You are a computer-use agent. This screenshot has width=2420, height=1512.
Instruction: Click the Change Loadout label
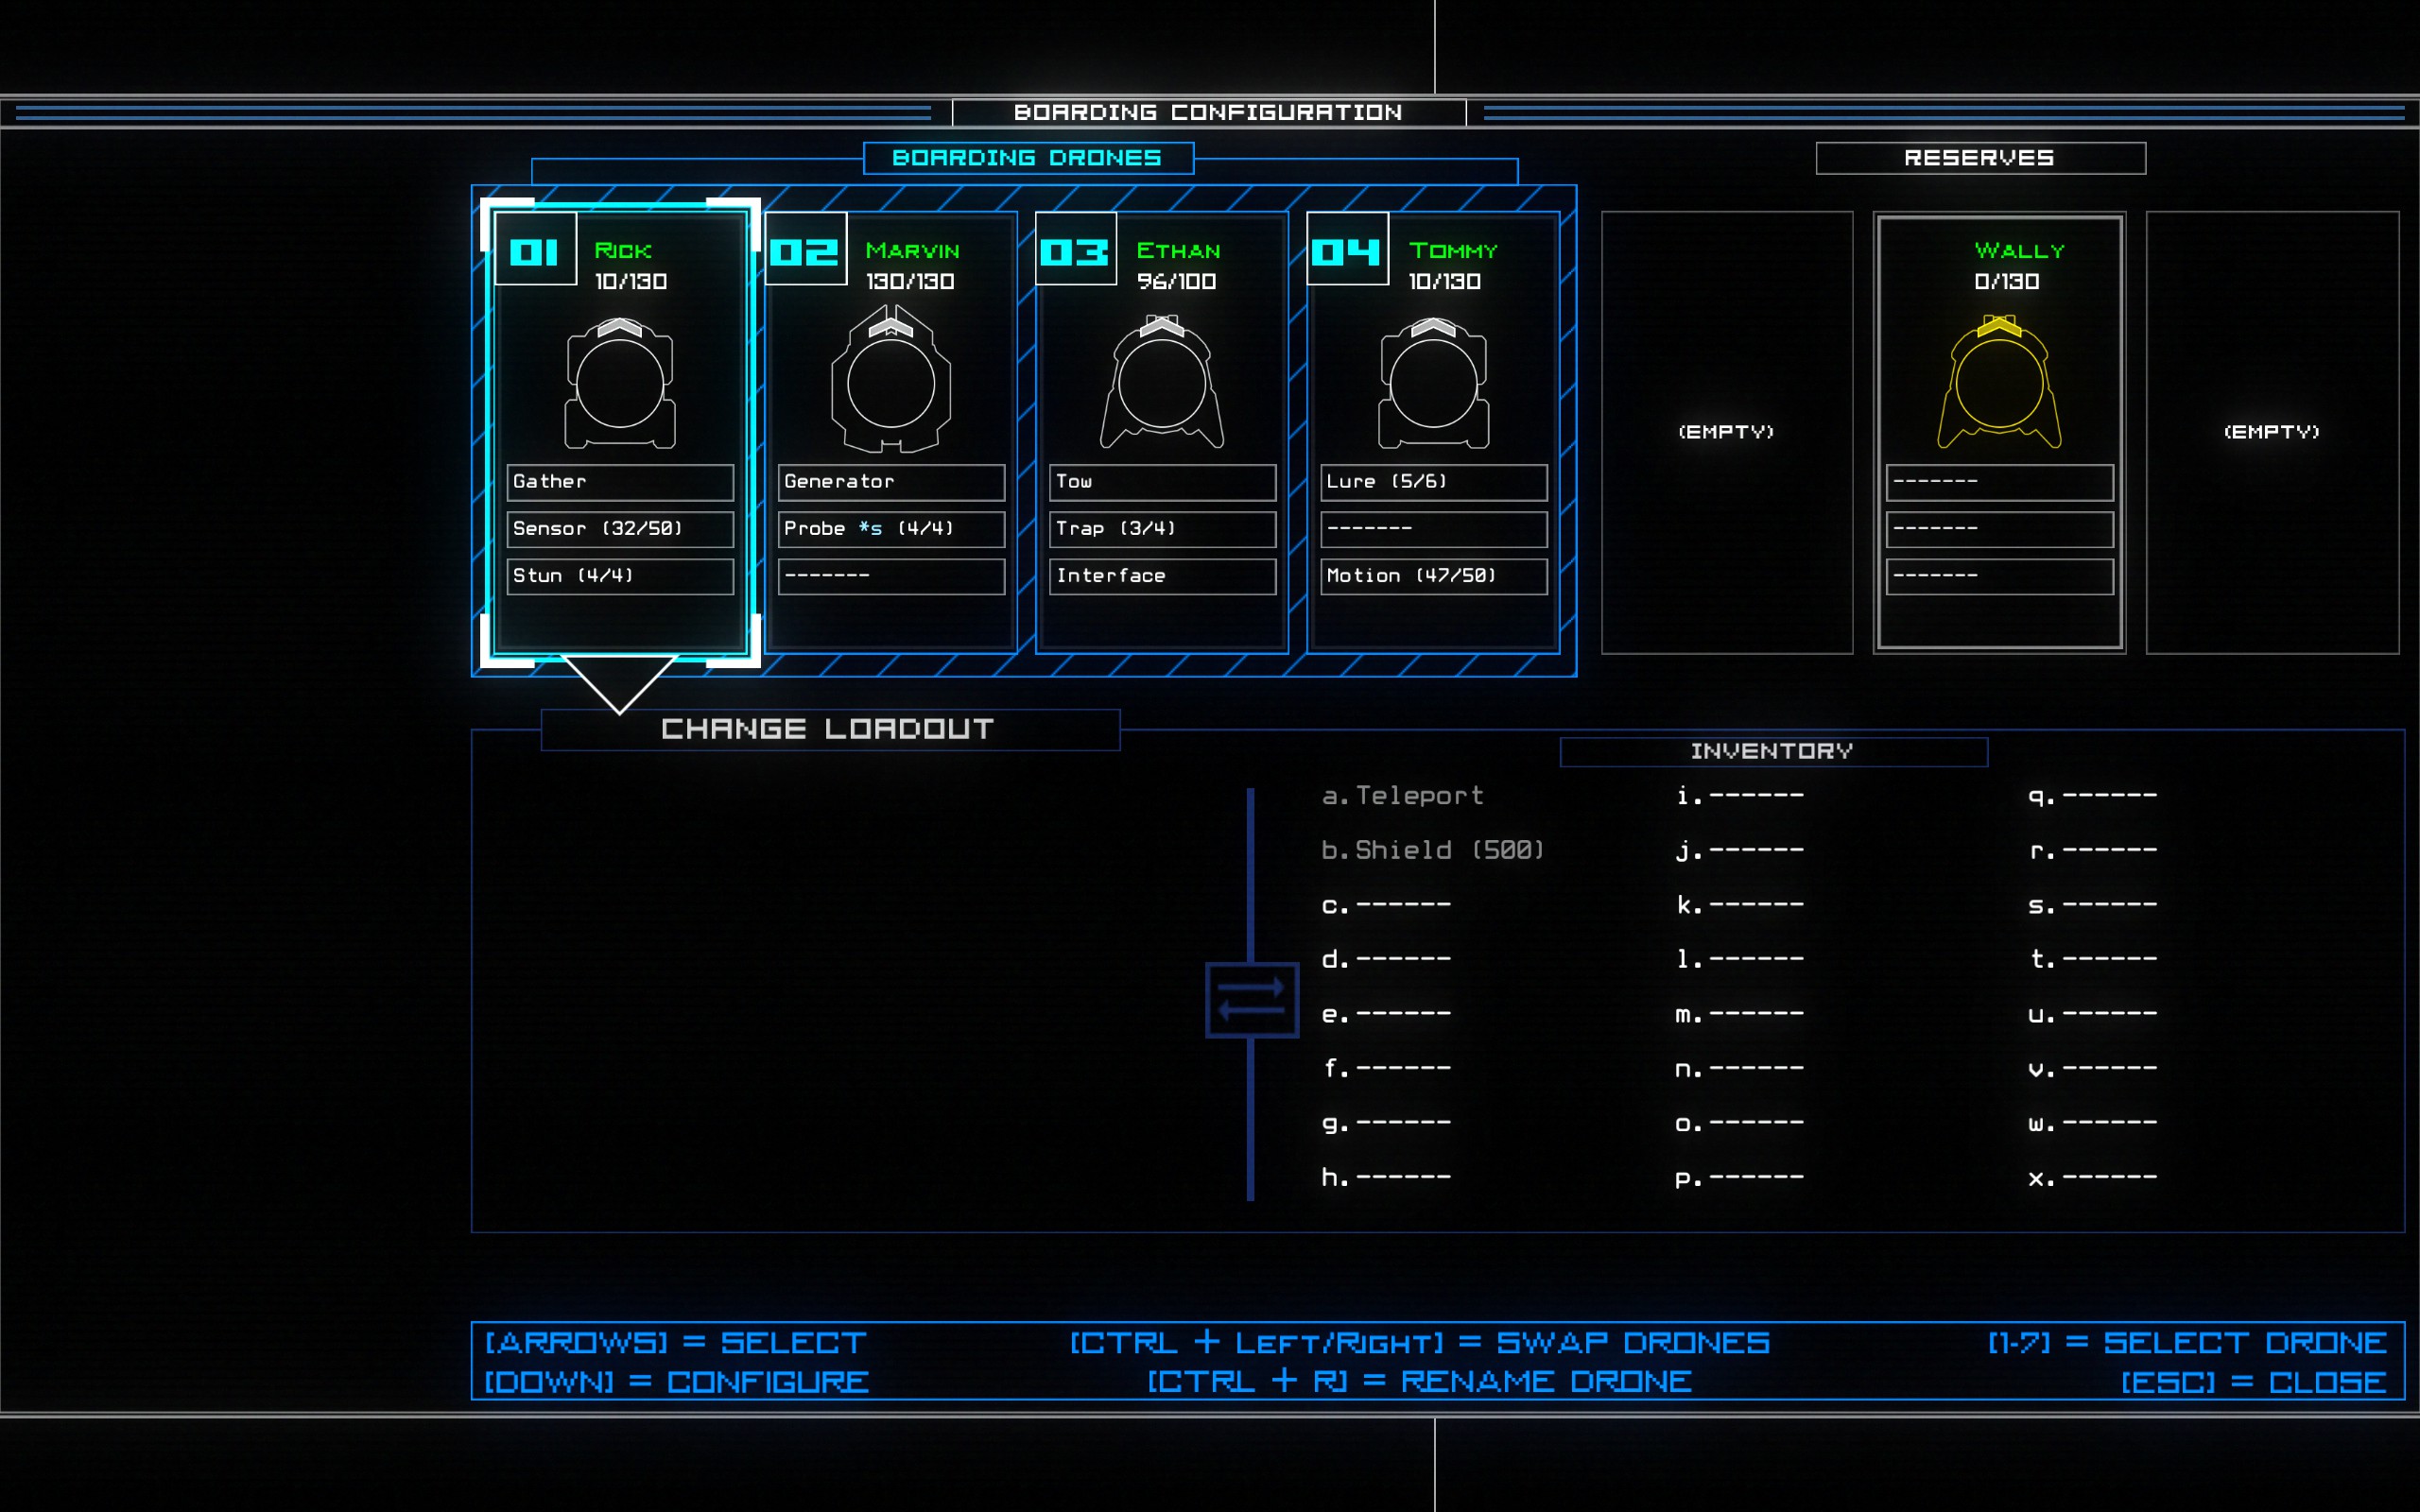tap(828, 729)
